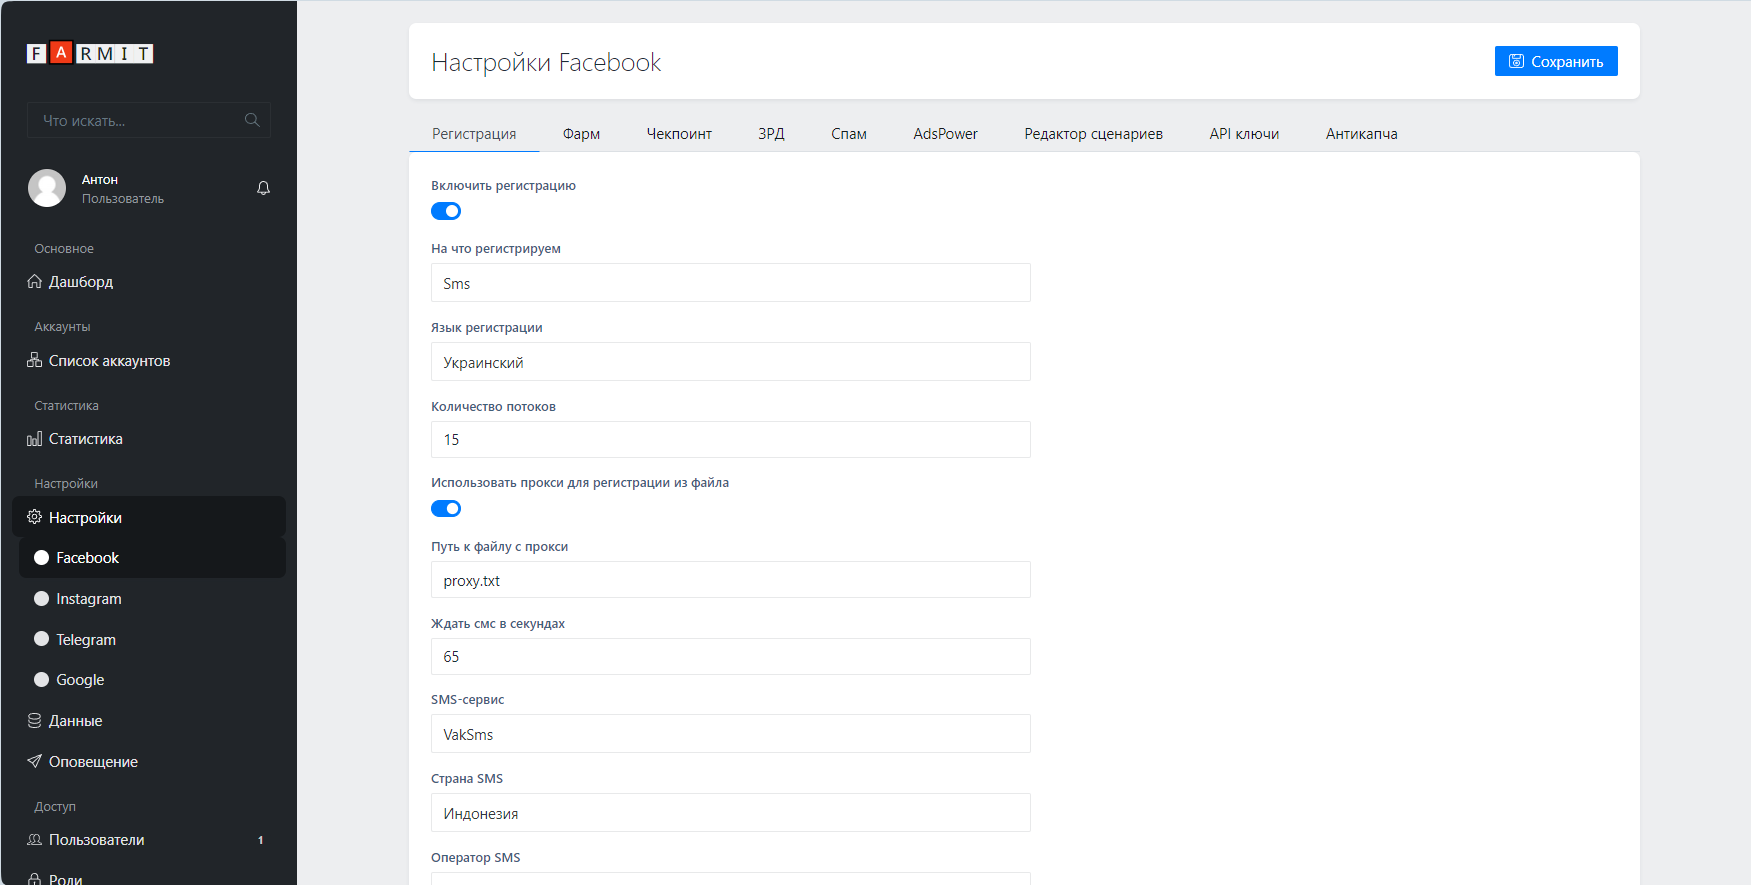The image size is (1751, 885).
Task: Click the Дашборд home icon
Action: pos(35,281)
